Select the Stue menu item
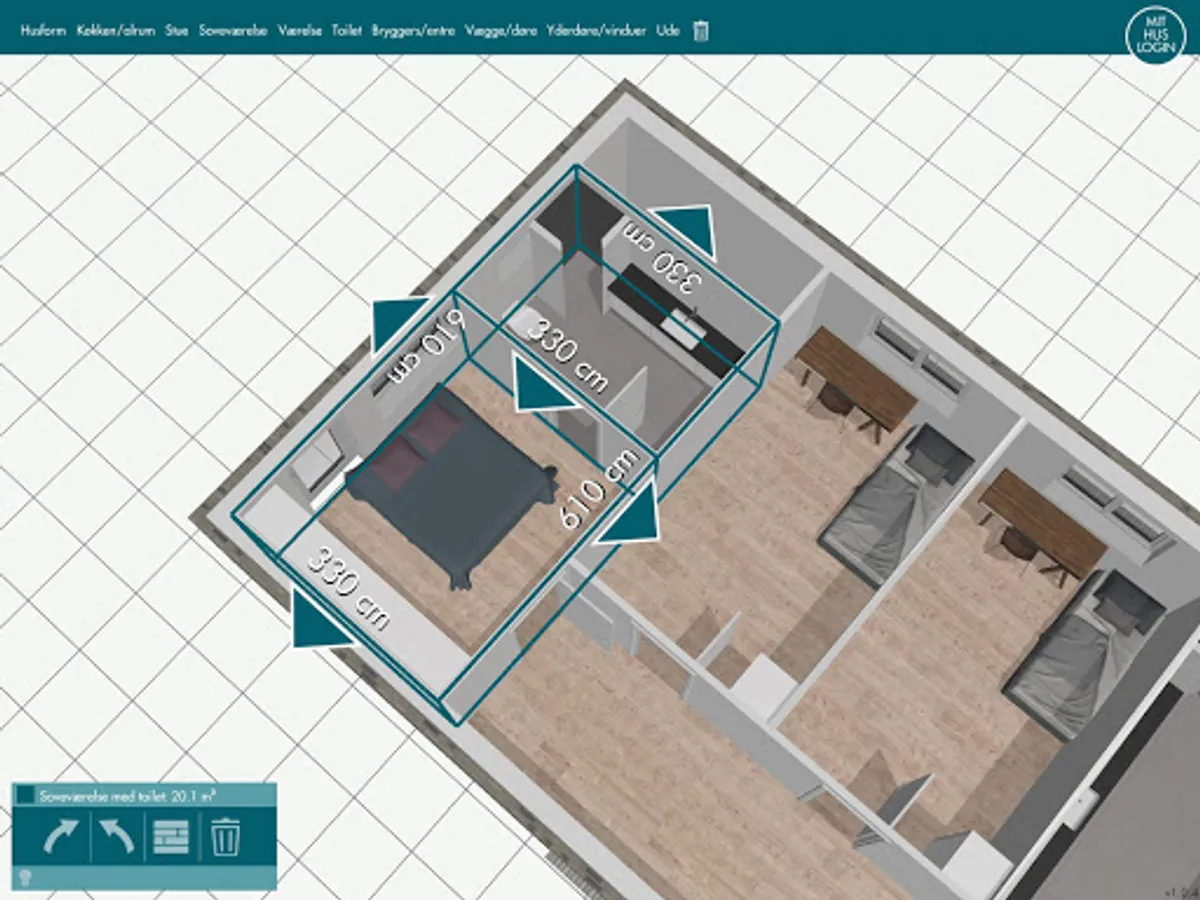This screenshot has width=1200, height=900. [x=177, y=31]
